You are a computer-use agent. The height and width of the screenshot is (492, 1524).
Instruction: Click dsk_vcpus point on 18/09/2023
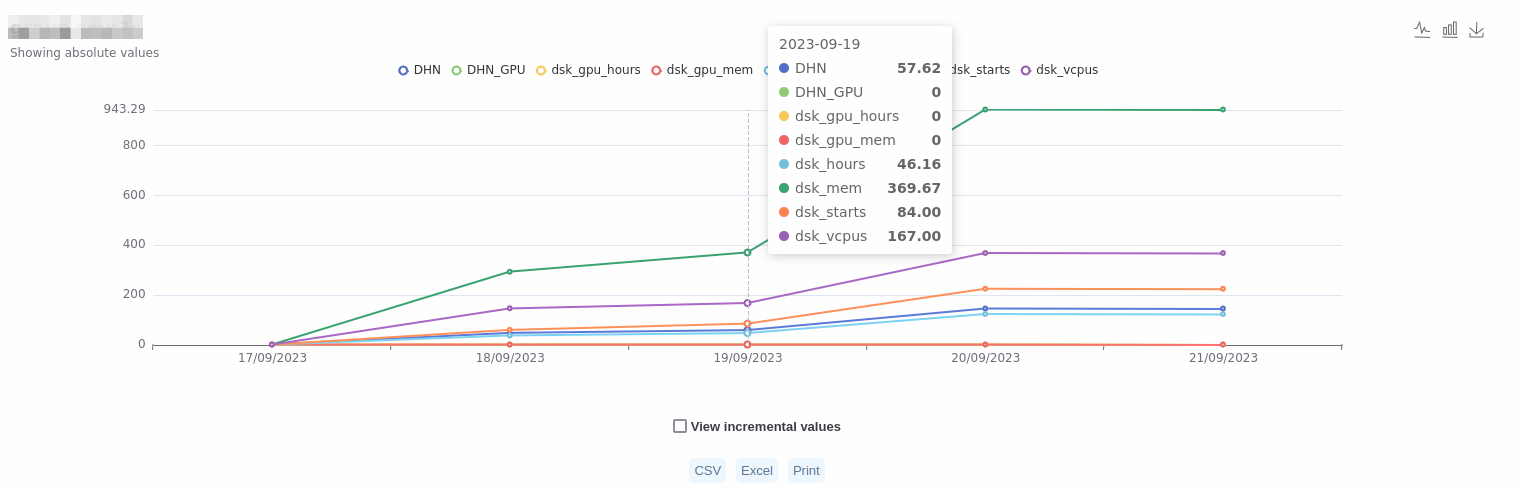pos(509,308)
